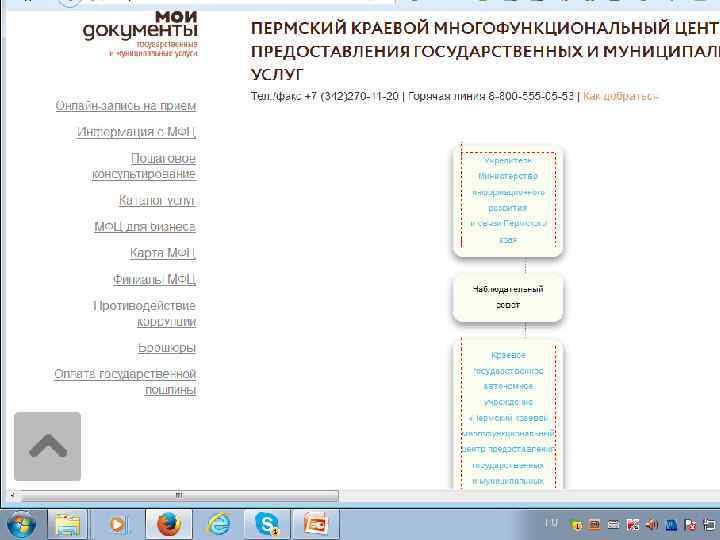
Task: Click the RU language indicator in the tray
Action: coord(550,523)
